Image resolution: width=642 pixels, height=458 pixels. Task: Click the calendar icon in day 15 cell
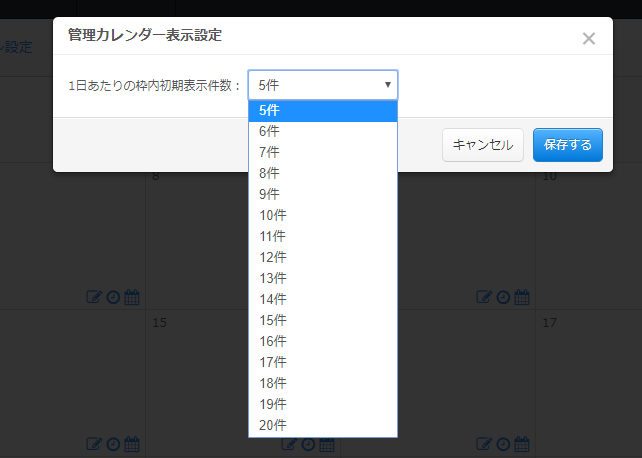[327, 444]
